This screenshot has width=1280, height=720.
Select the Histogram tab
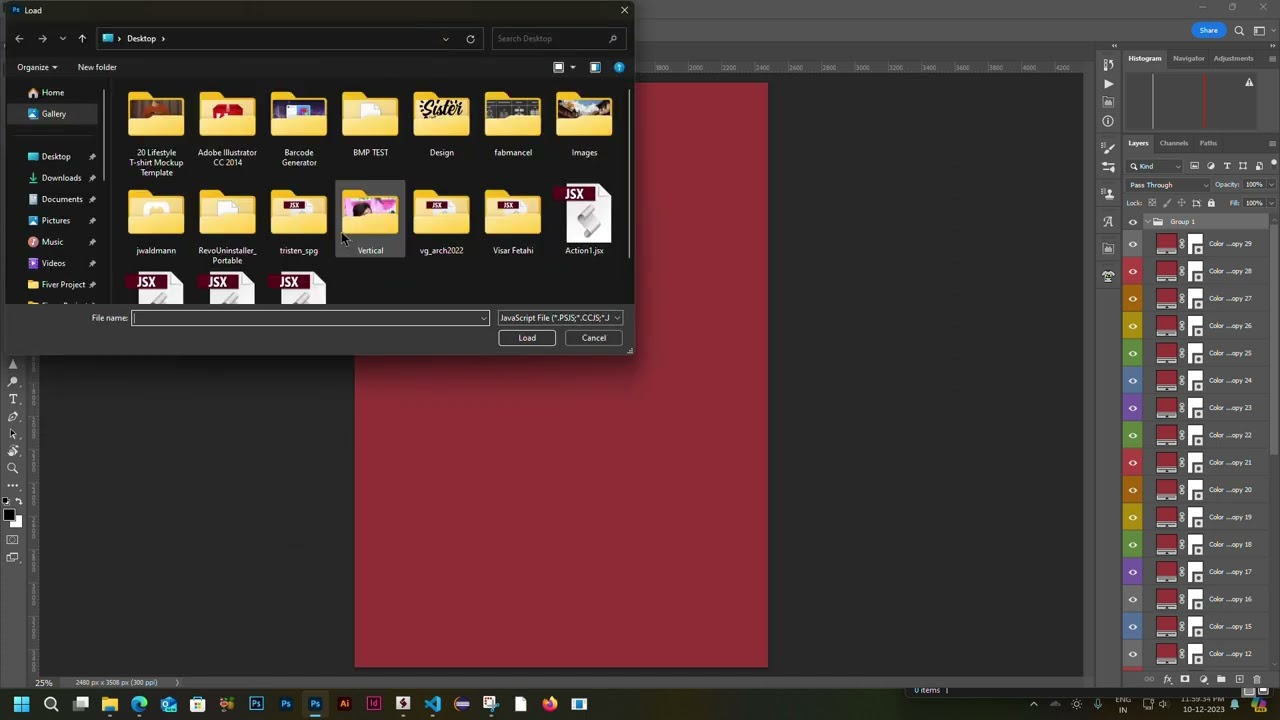click(1145, 58)
